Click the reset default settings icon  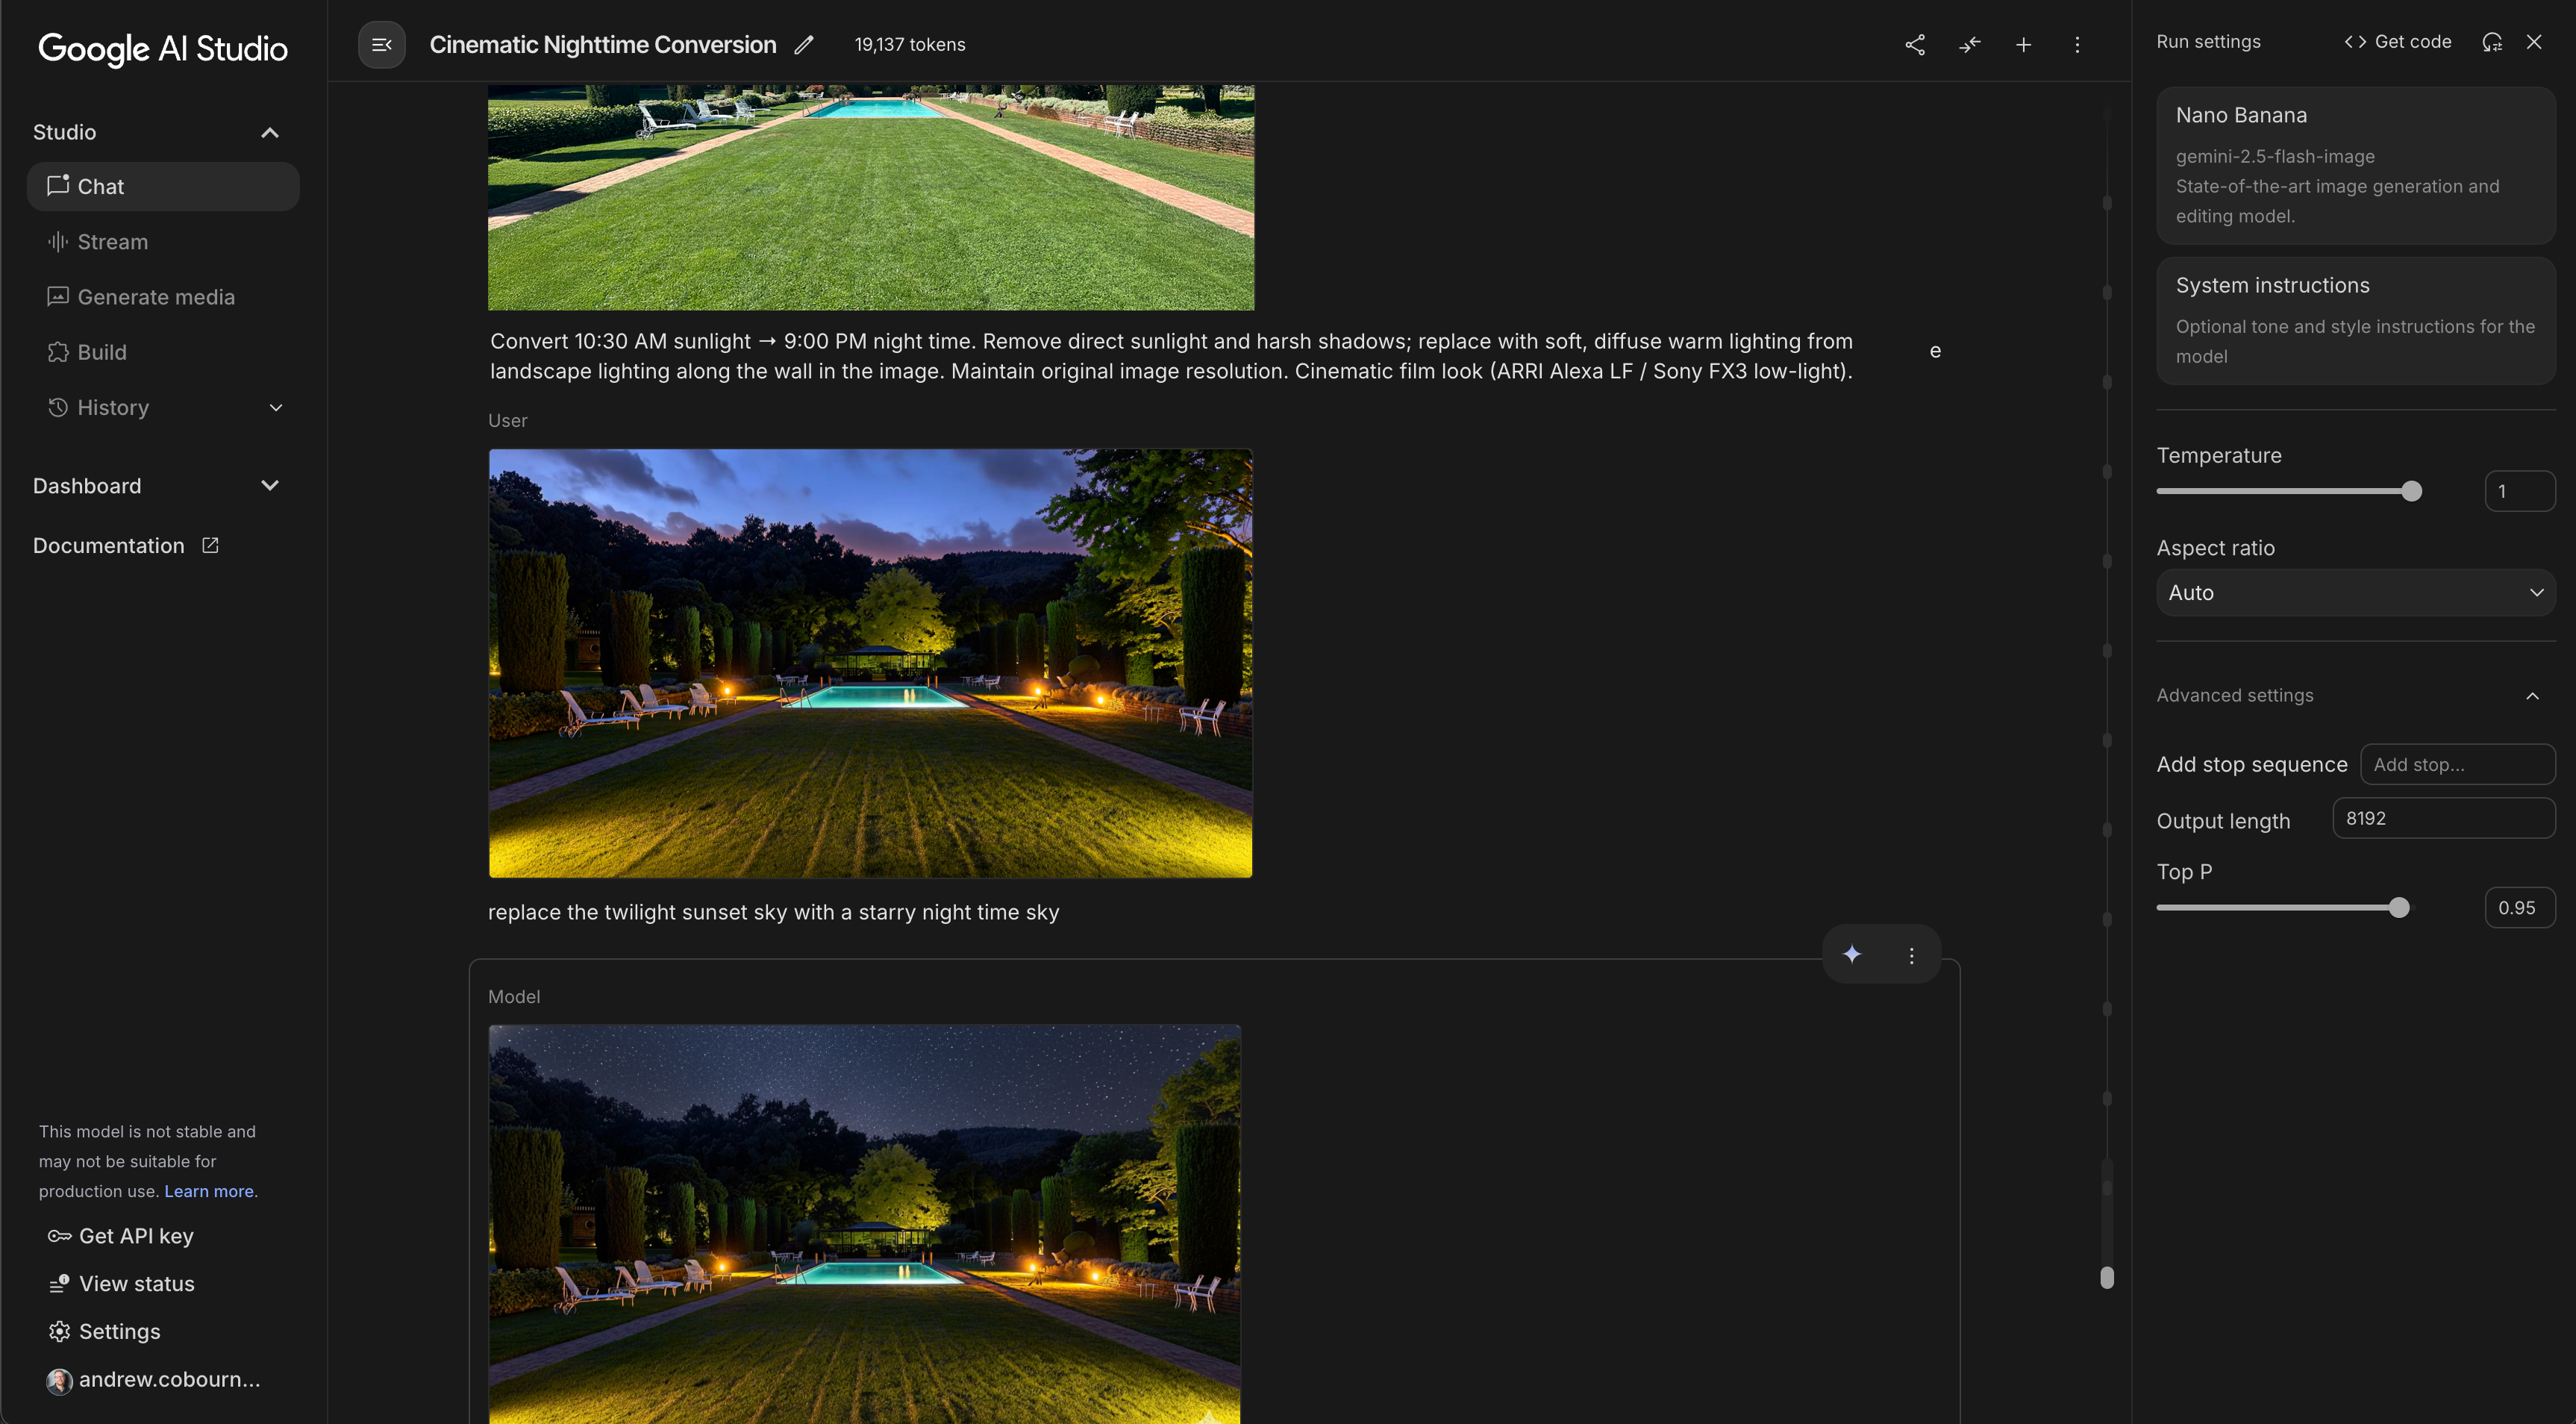[x=2491, y=42]
